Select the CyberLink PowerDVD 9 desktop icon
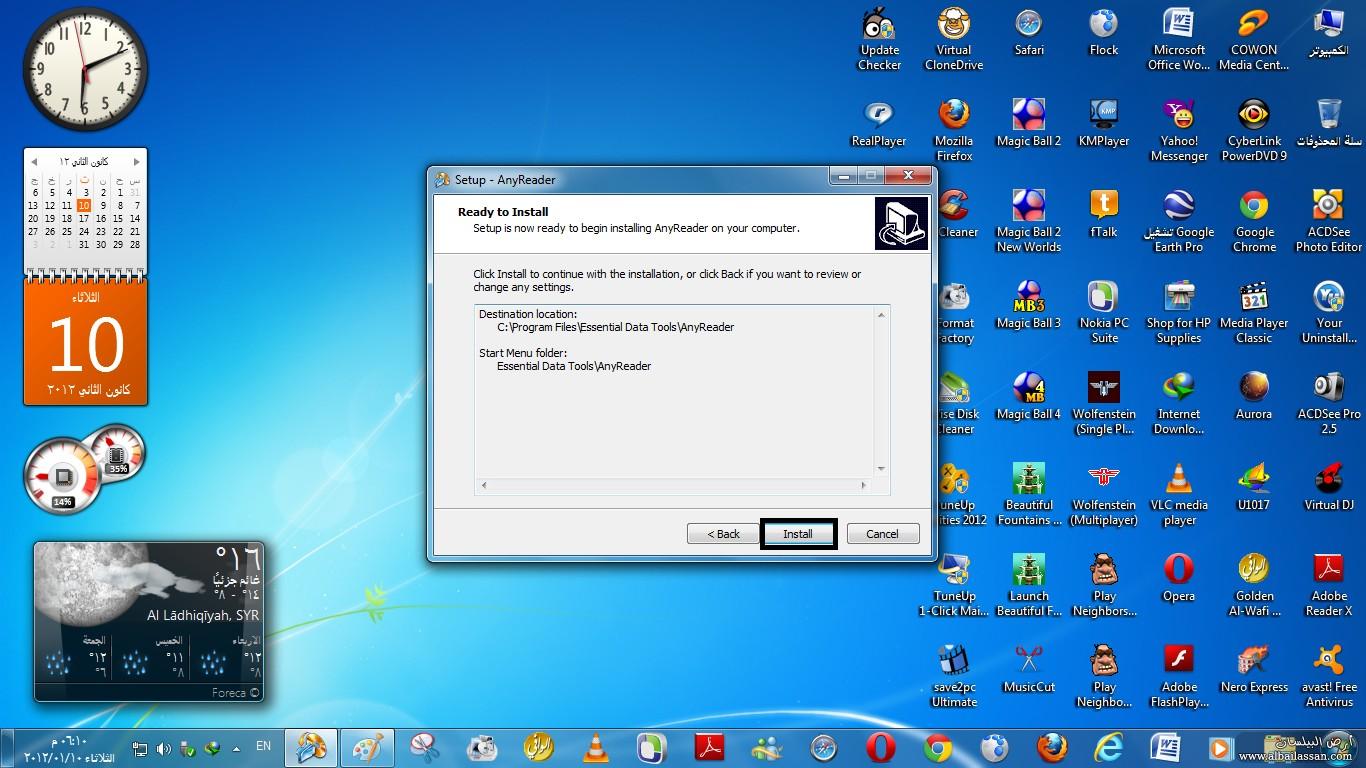Image resolution: width=1366 pixels, height=768 pixels. coord(1254,131)
